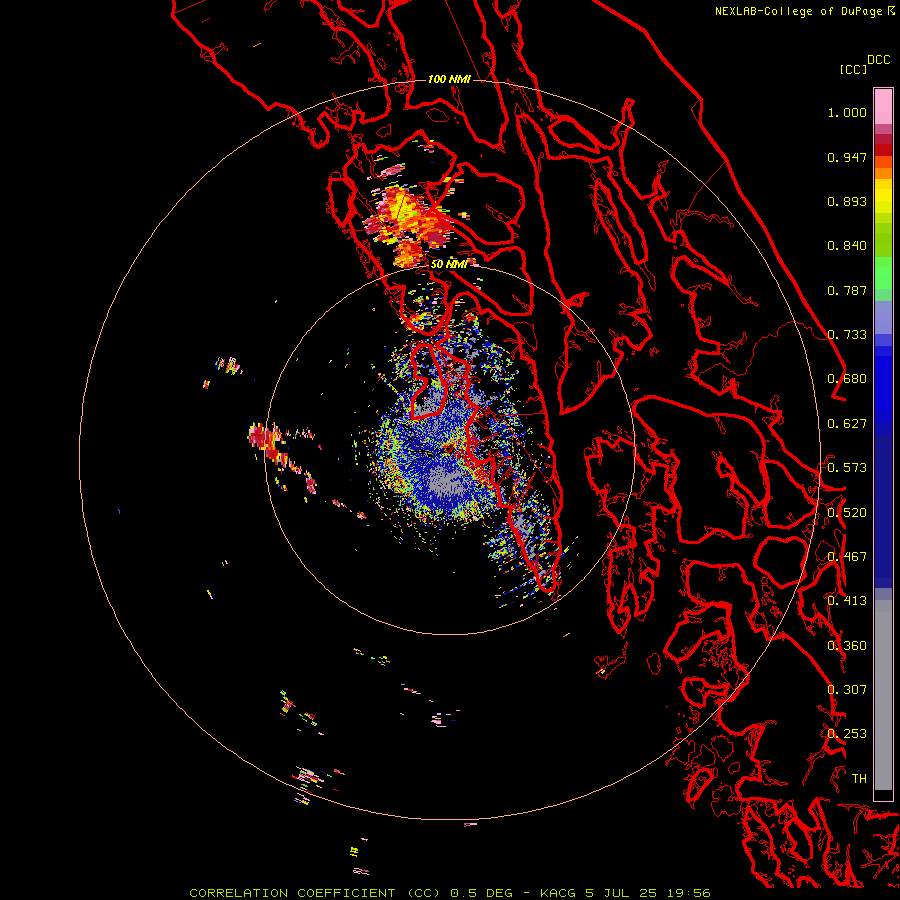
Task: Click the 0.627 value on the color scale
Action: click(x=847, y=424)
